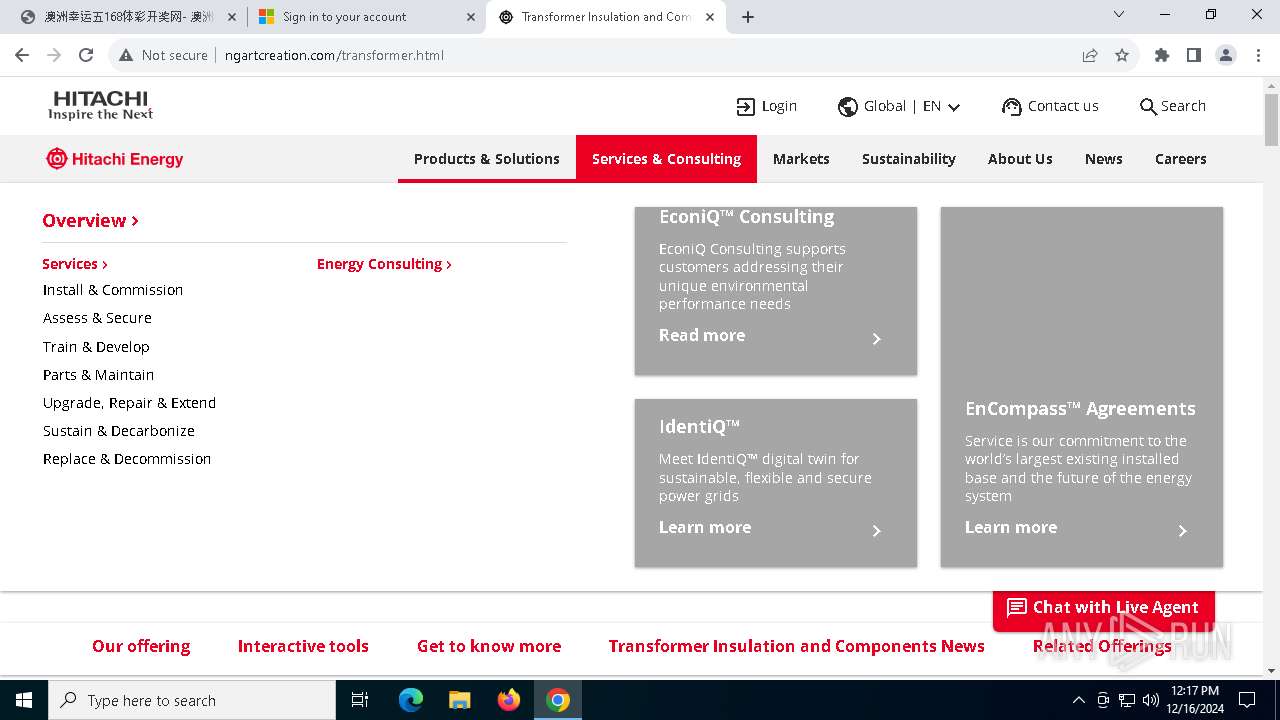Screen dimensions: 1280x720
Task: Close the first Chinese-titled tab
Action: click(232, 17)
